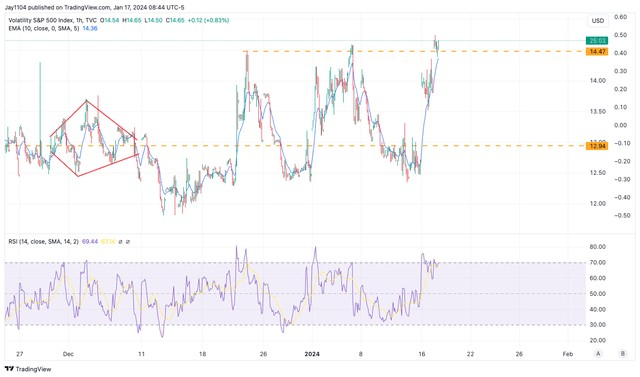Click the 0.60 right axis label
This screenshot has width=640, height=377.
pos(620,17)
